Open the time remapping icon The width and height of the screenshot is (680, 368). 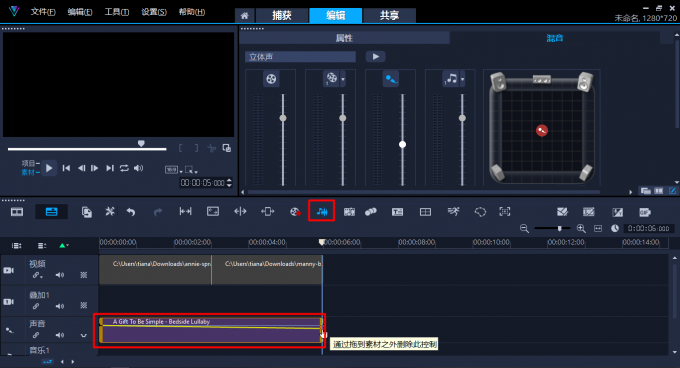coord(453,212)
